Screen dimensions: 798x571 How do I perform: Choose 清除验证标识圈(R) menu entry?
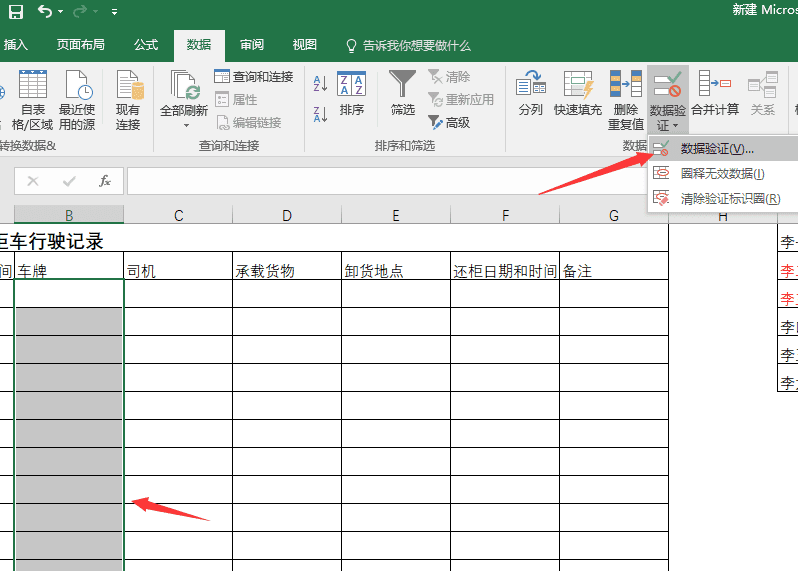point(723,198)
